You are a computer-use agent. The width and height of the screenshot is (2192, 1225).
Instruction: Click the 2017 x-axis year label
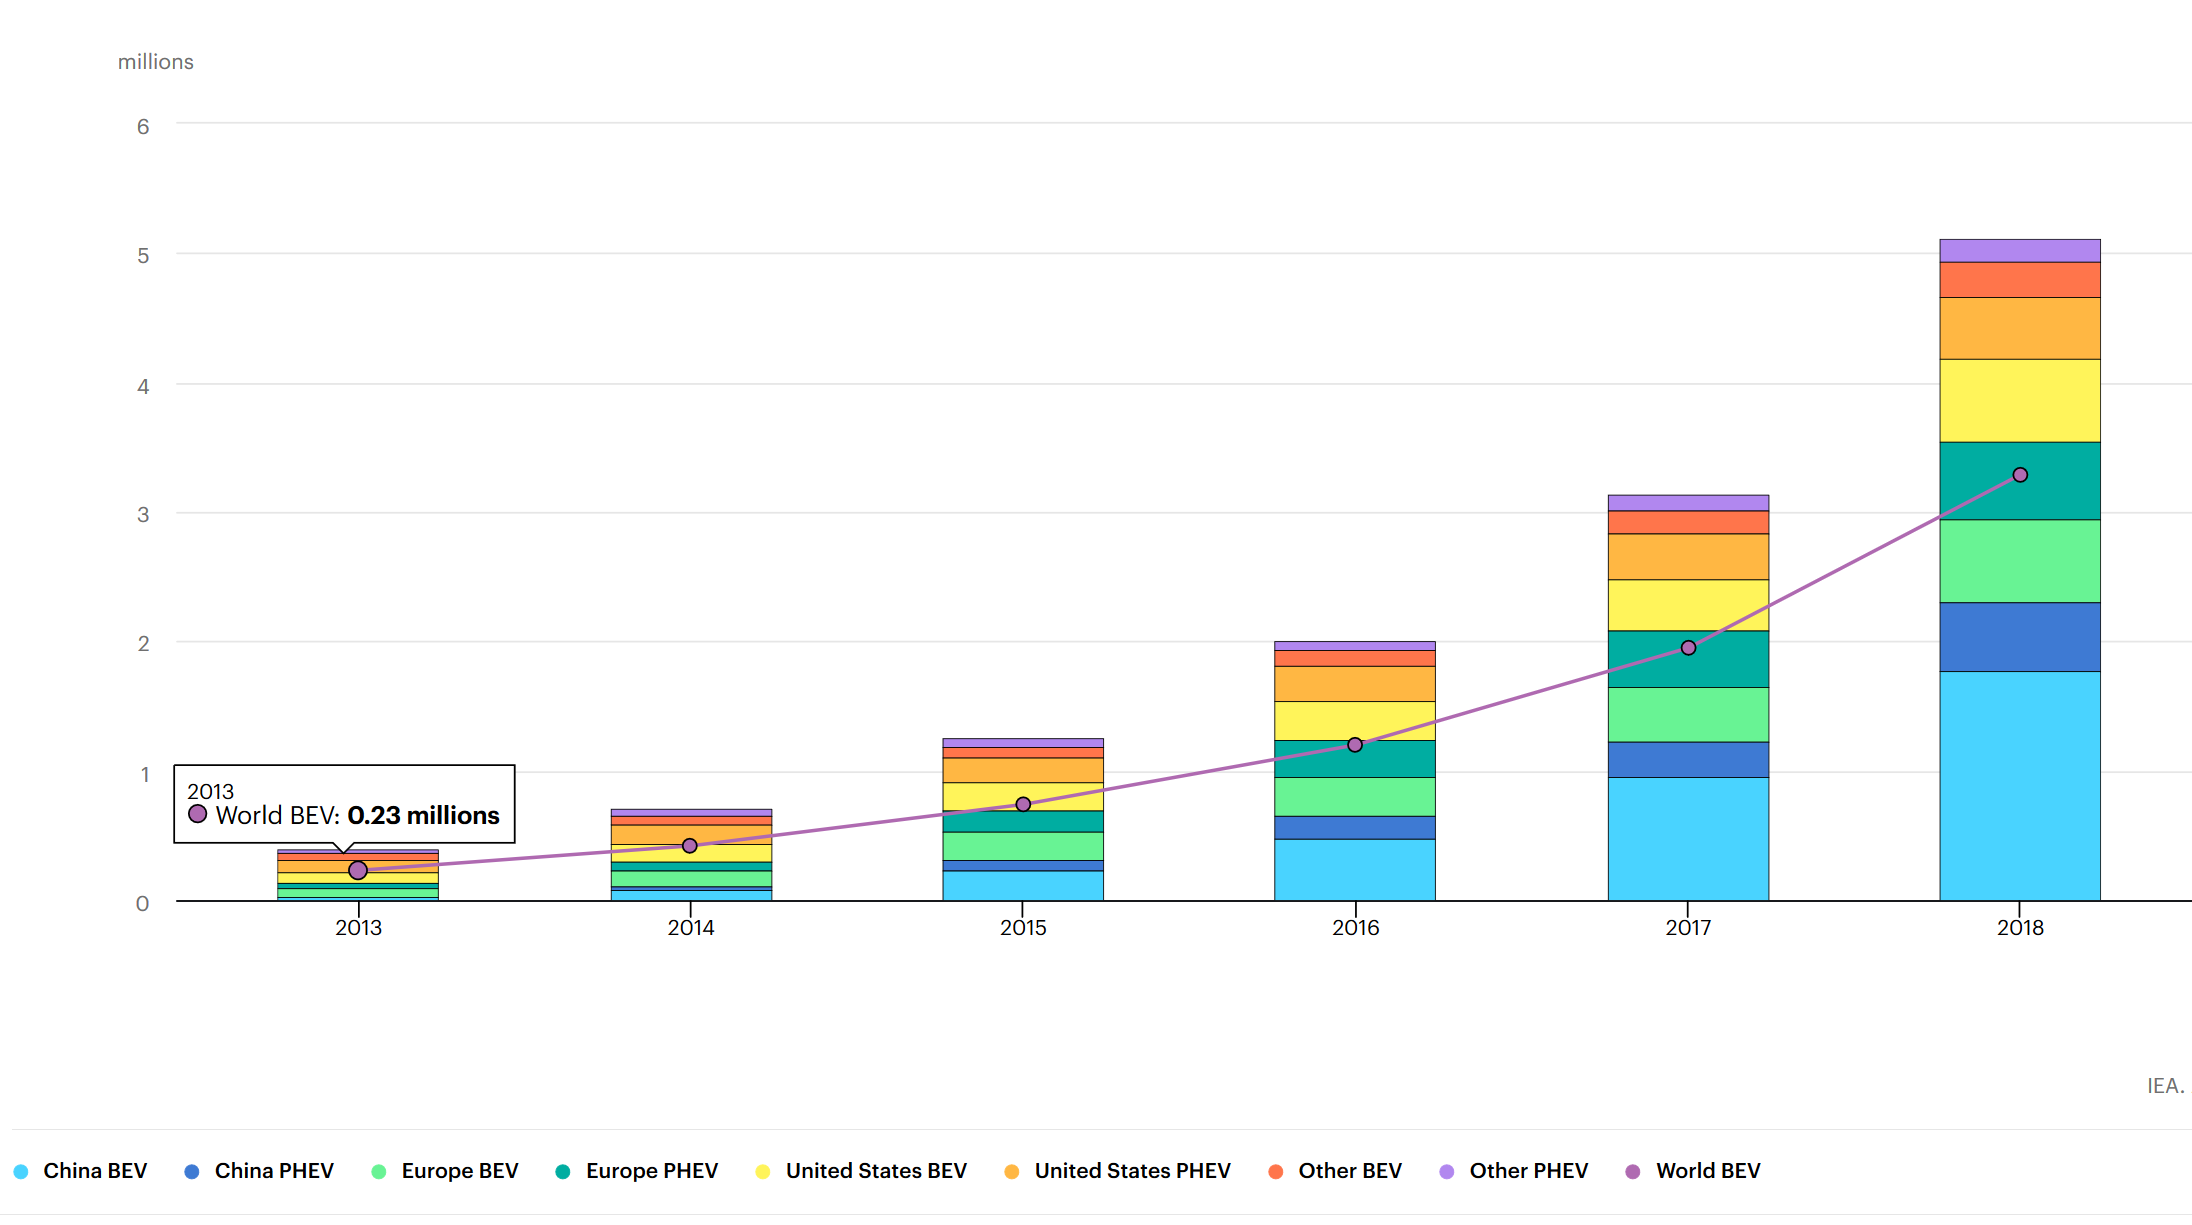tap(1688, 928)
